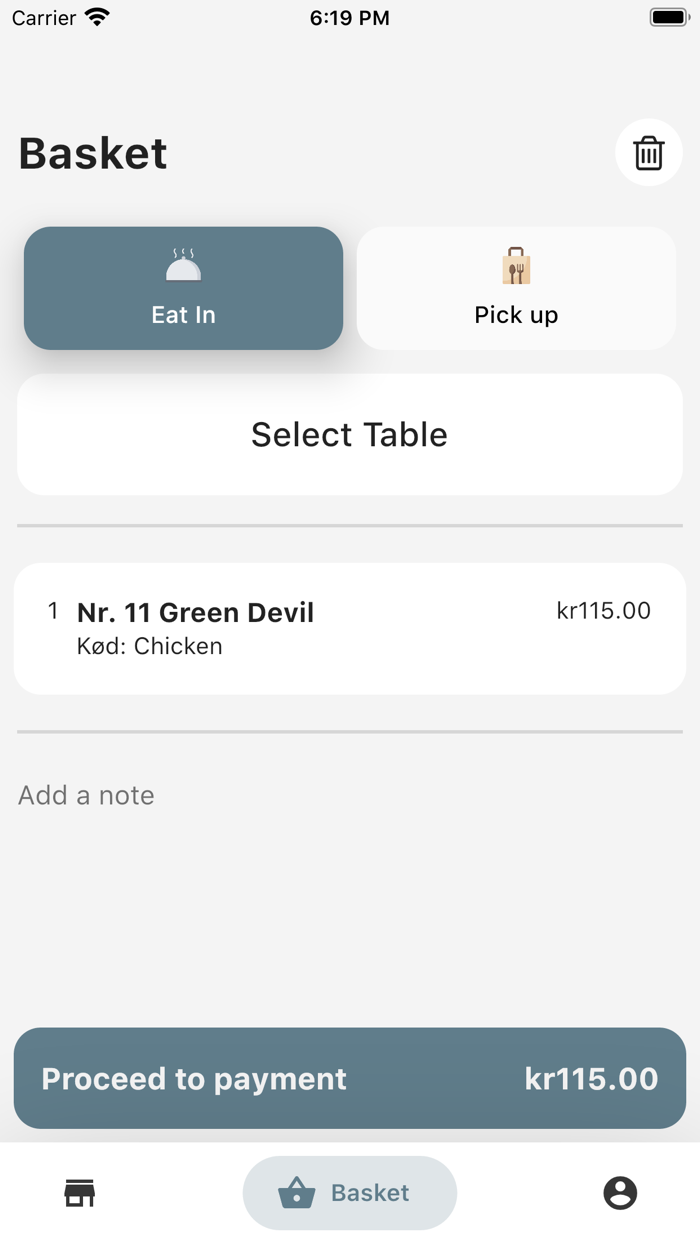The width and height of the screenshot is (700, 1244).
Task: Click the Basket page heading
Action: tap(93, 154)
